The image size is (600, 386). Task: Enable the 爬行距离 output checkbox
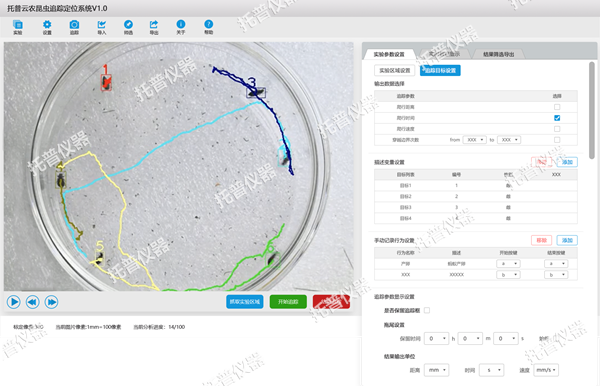(557, 107)
